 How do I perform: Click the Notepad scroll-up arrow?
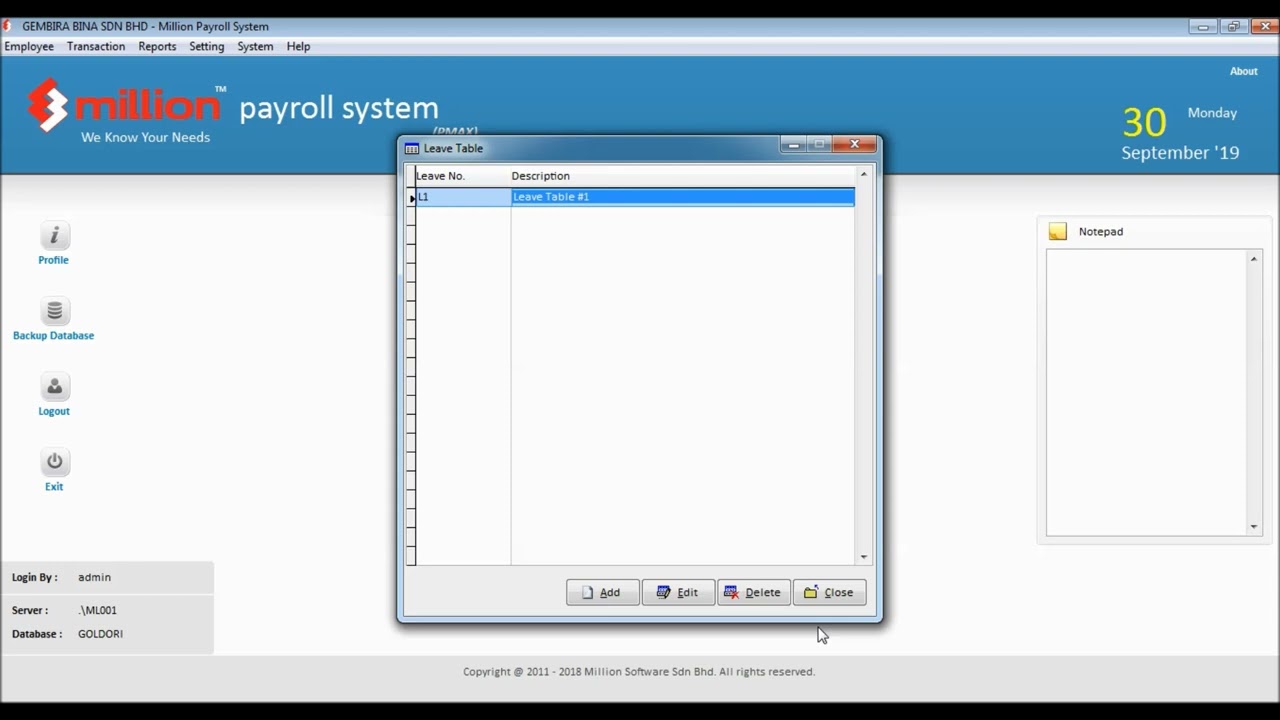[x=1254, y=259]
